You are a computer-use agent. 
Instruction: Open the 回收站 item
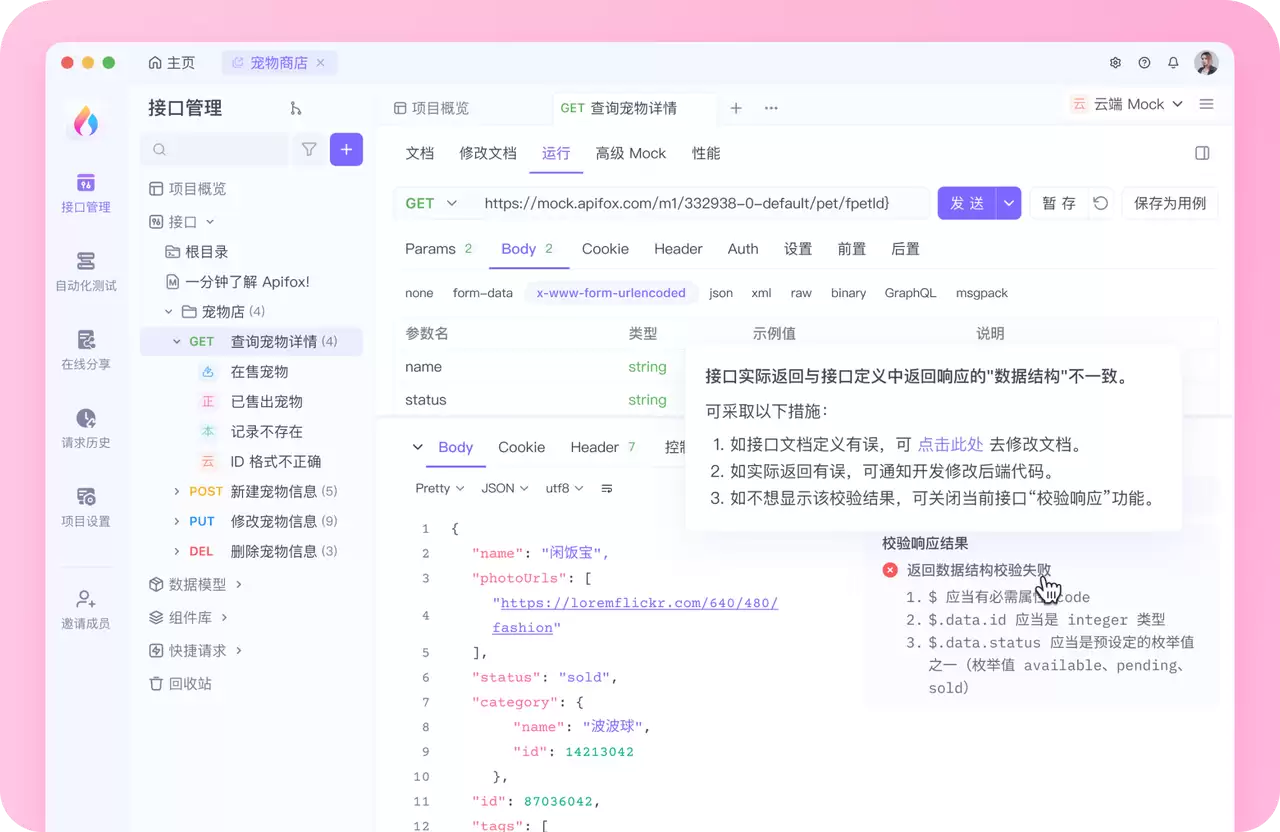(x=180, y=684)
